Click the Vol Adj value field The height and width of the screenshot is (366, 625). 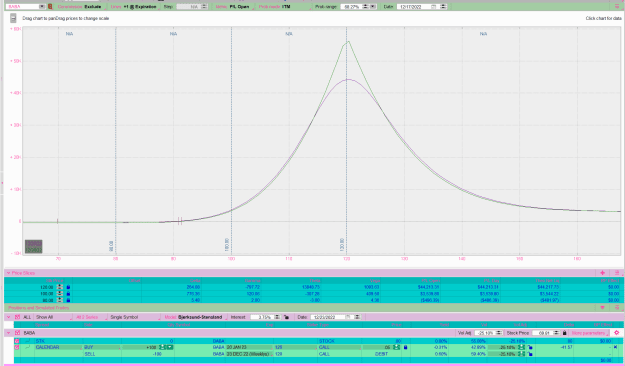[485, 333]
